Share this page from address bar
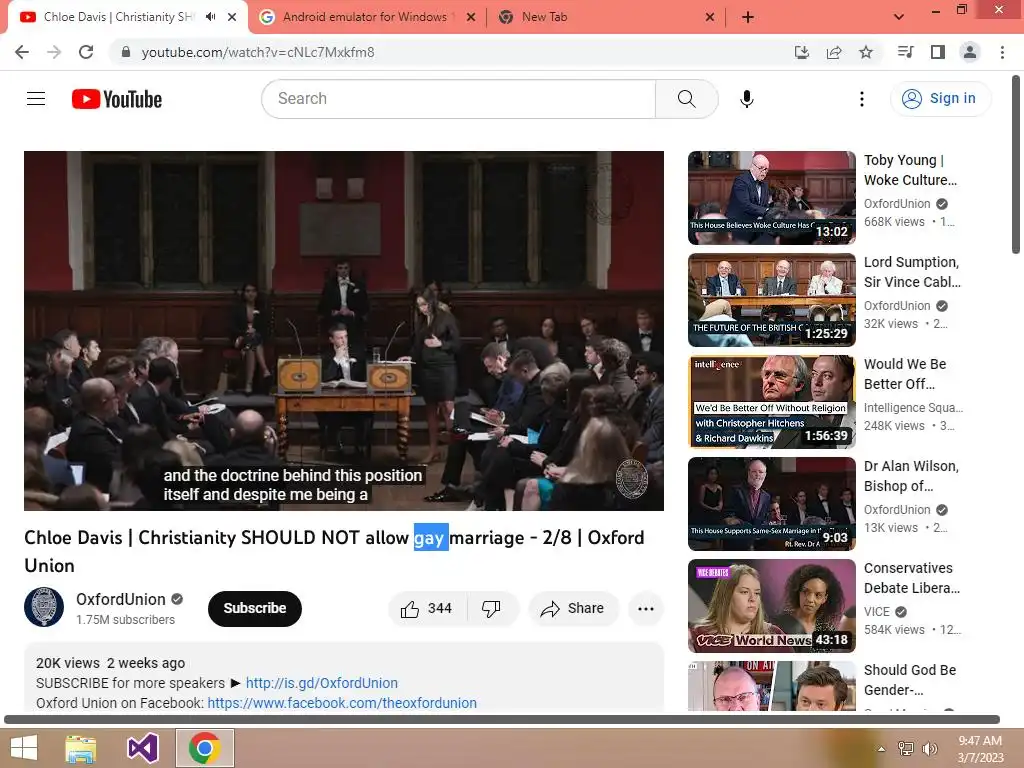Image resolution: width=1024 pixels, height=768 pixels. [x=833, y=52]
